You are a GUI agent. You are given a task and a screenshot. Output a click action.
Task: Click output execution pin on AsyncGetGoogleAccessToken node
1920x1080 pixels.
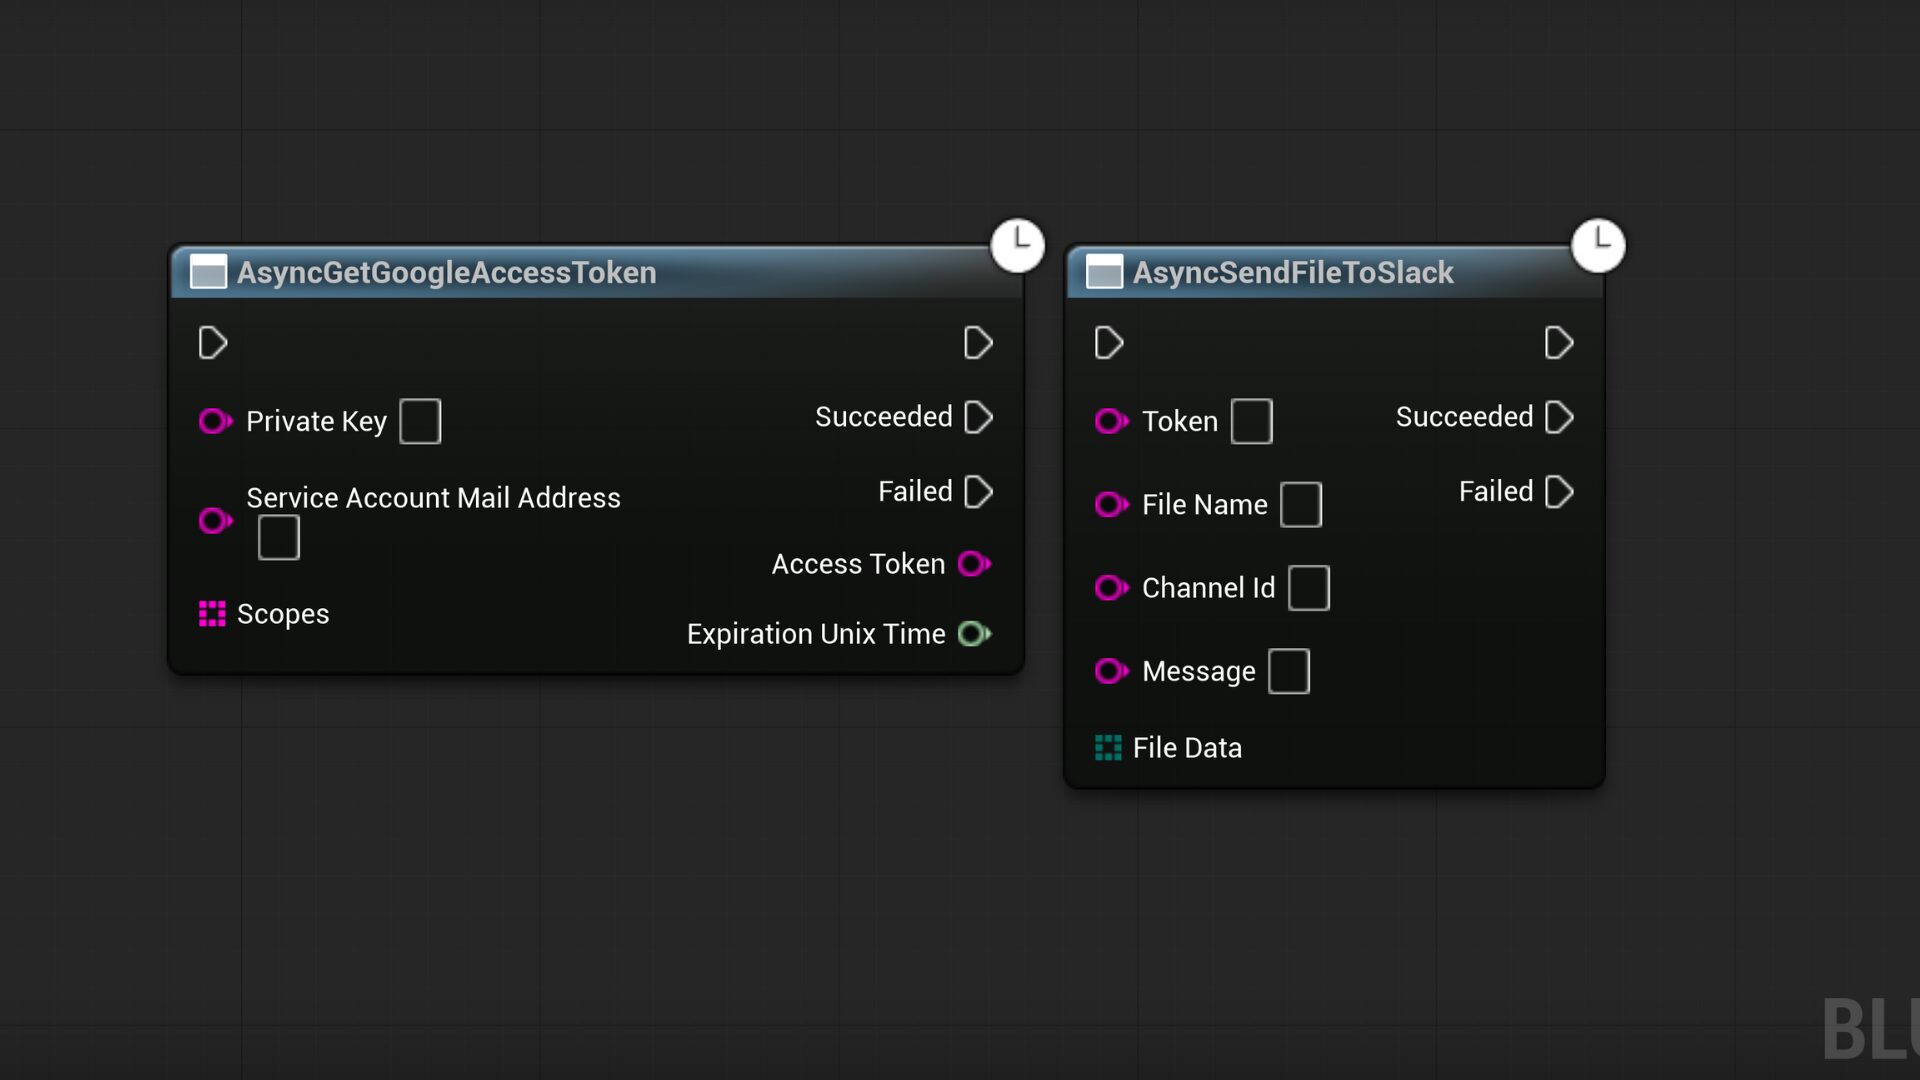coord(978,343)
